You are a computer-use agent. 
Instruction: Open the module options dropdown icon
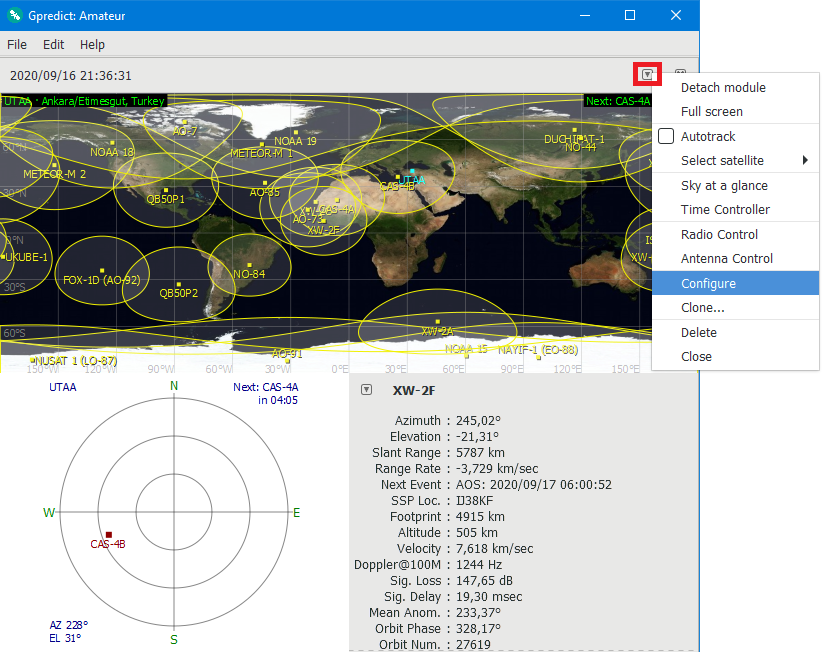[x=647, y=74]
